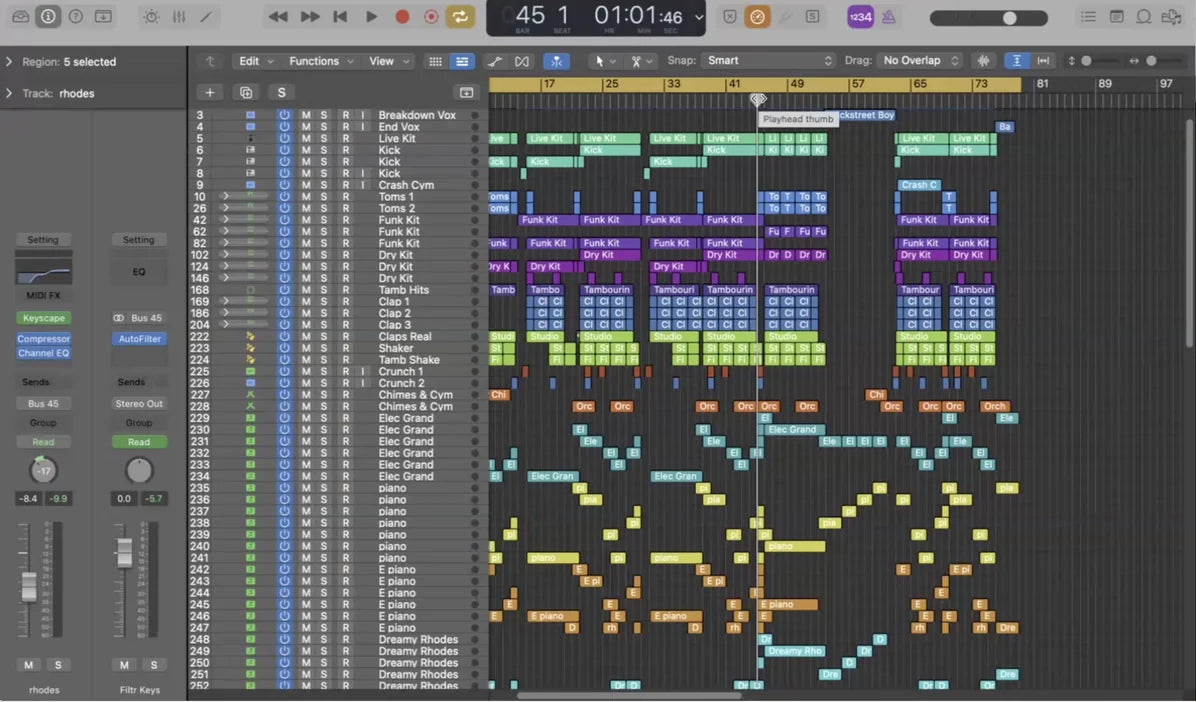This screenshot has width=1196, height=702.
Task: Open the Toolbar download-tray icon
Action: click(103, 16)
